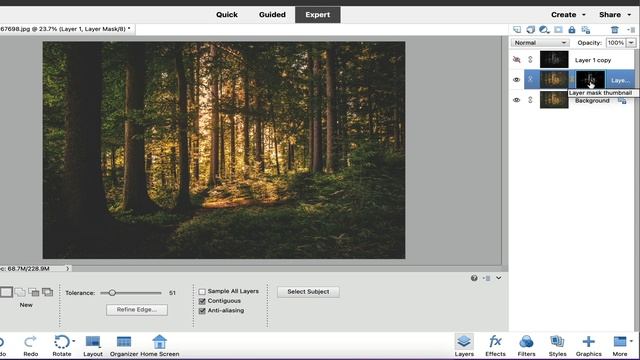Click the Refine Edge button
This screenshot has width=640, height=360.
point(137,310)
